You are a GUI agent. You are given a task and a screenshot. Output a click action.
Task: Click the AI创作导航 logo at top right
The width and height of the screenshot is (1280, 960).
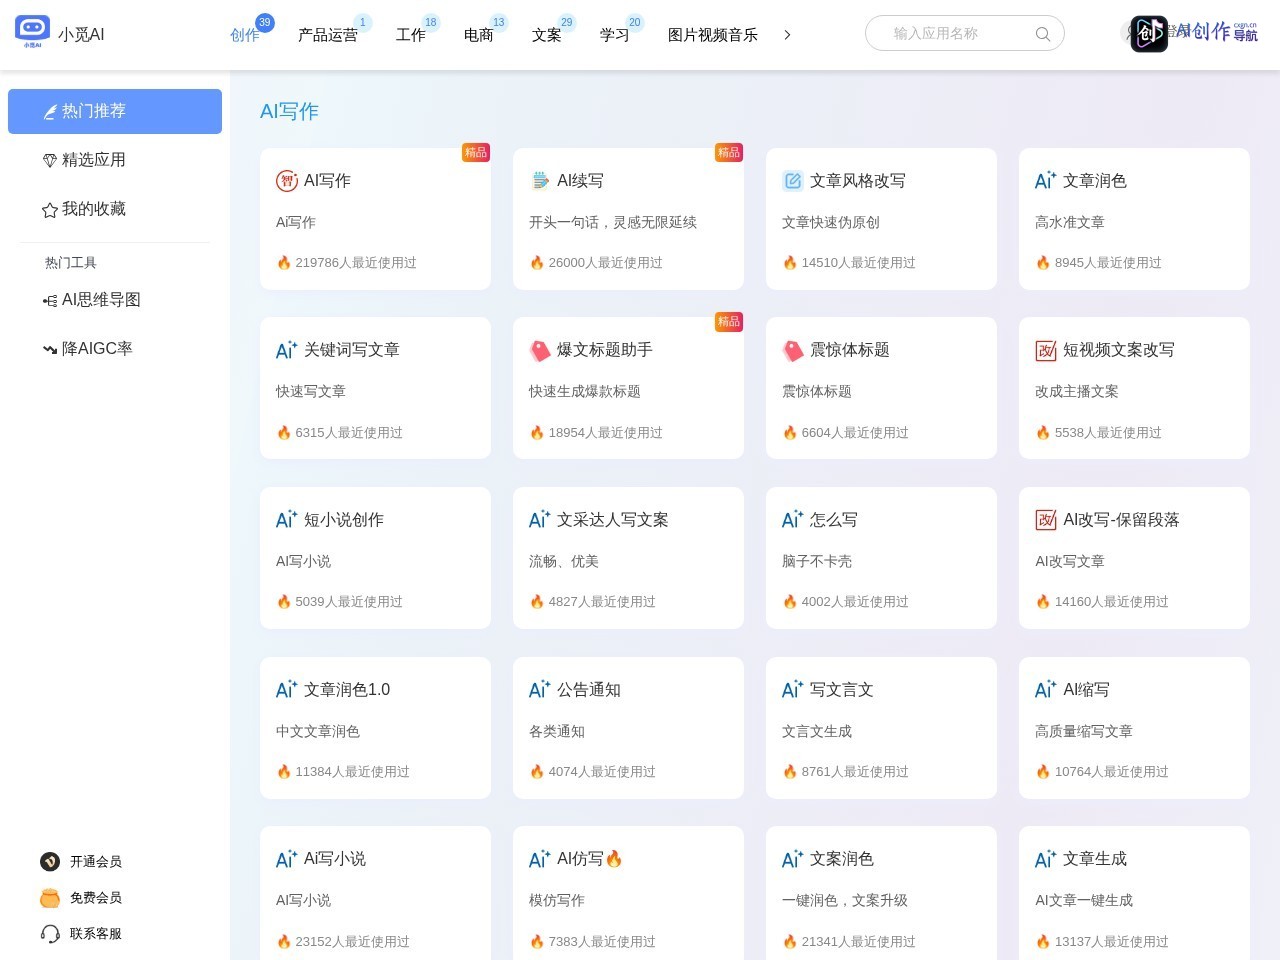point(1194,33)
